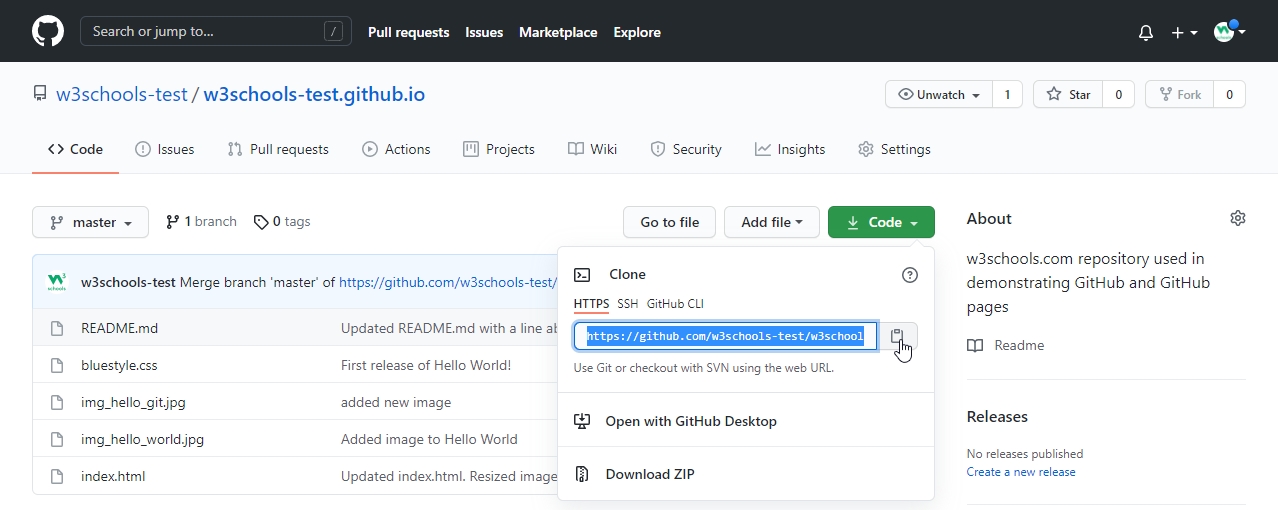Open the Settings repository tab
The width and height of the screenshot is (1278, 510).
pyautogui.click(x=894, y=149)
